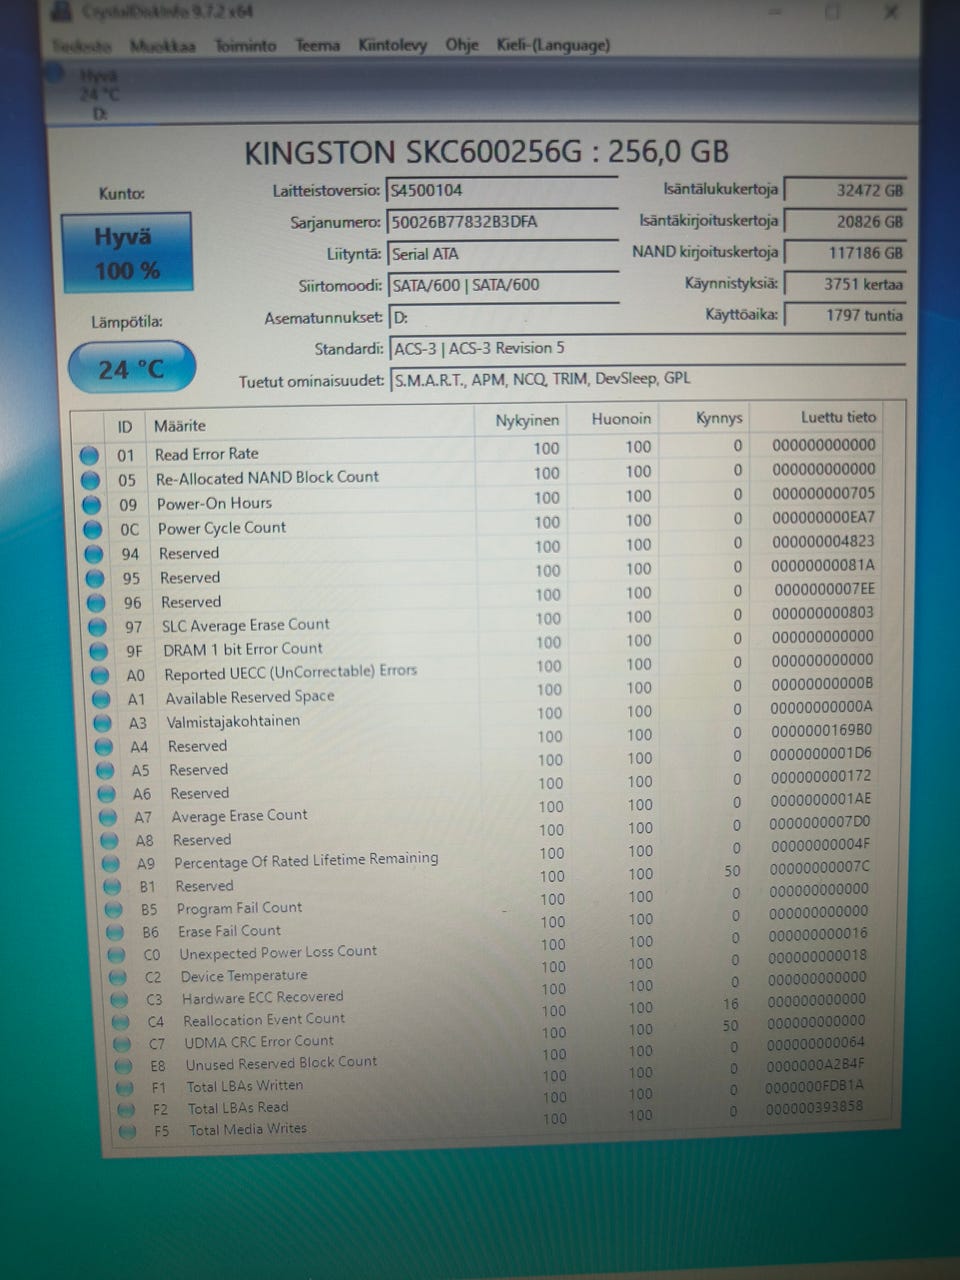Click the status dot for Program Fail Count
This screenshot has width=960, height=1280.
click(113, 910)
